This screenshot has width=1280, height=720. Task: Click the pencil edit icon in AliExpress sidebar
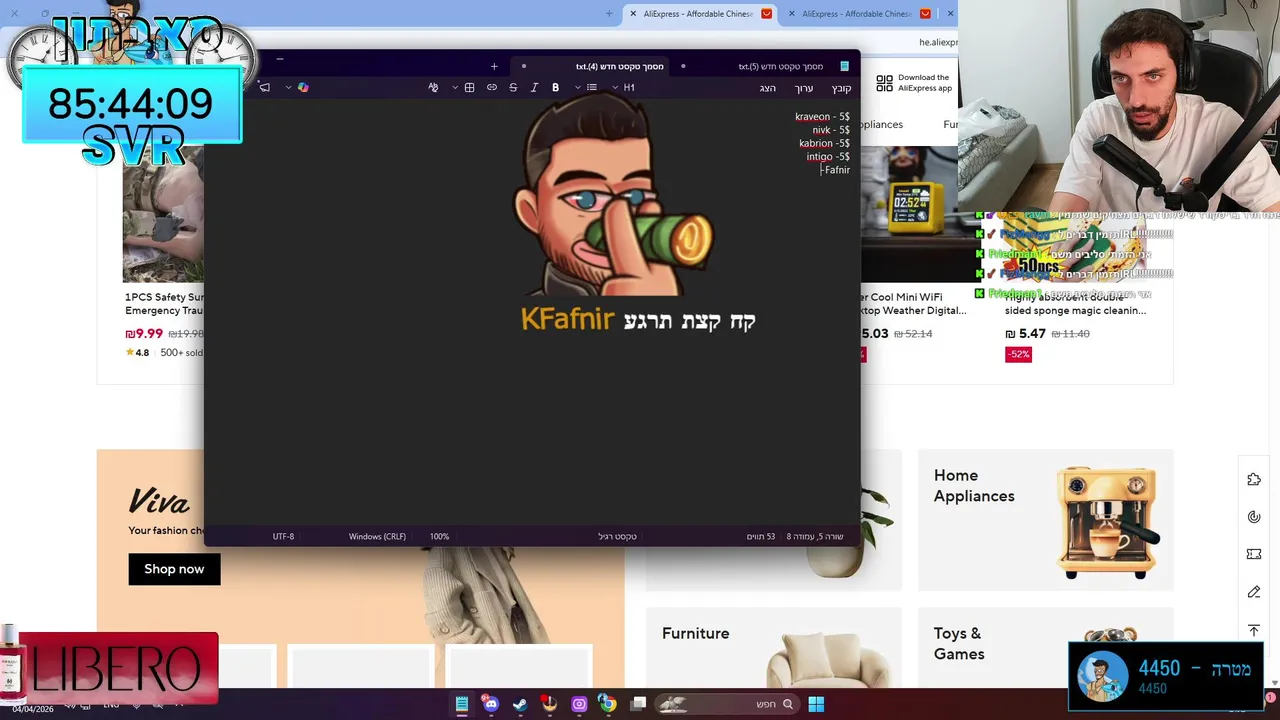tap(1254, 592)
